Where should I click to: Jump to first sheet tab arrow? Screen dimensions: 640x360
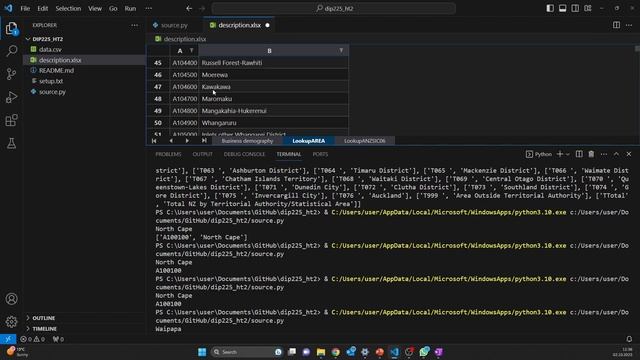click(x=154, y=141)
